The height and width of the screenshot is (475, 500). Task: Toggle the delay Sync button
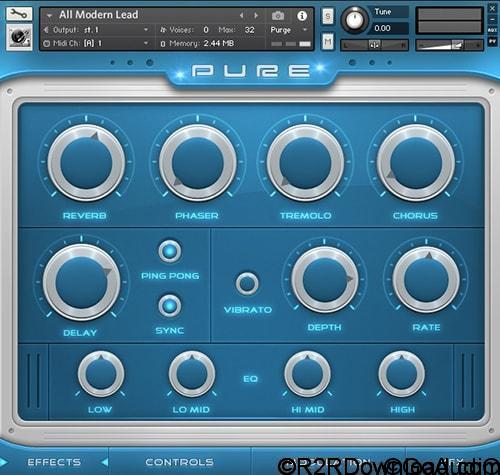tap(170, 305)
